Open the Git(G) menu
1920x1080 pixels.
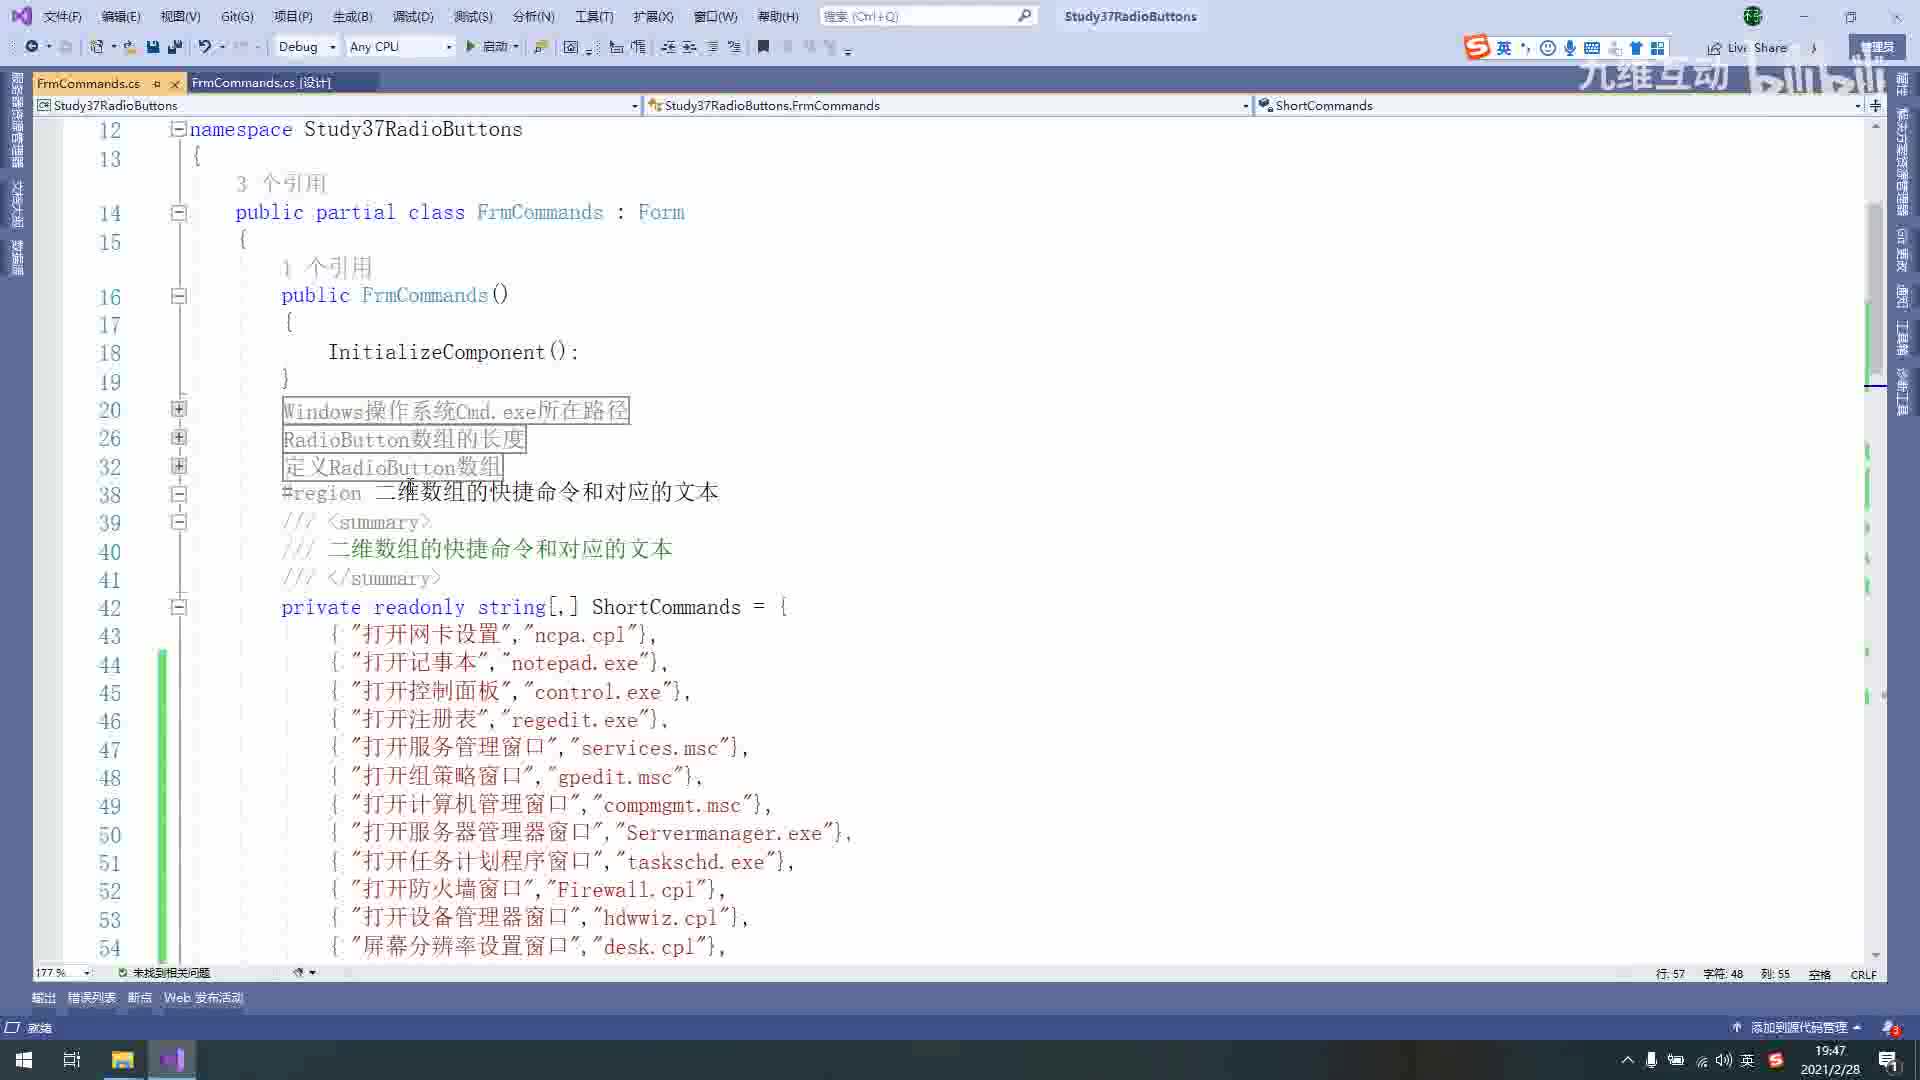click(x=237, y=16)
